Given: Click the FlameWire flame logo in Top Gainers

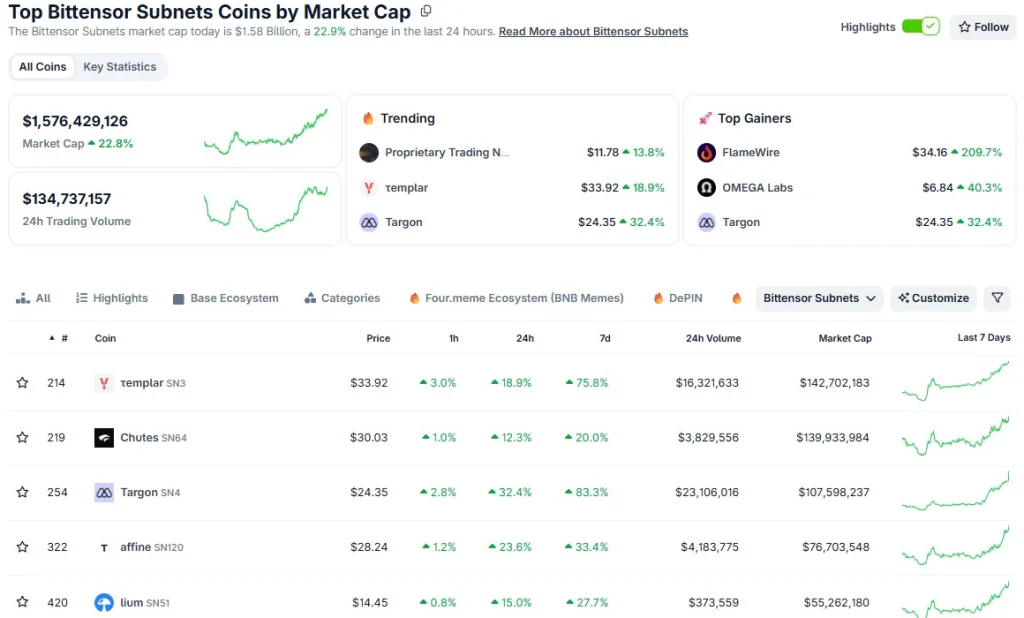Looking at the screenshot, I should click(706, 153).
